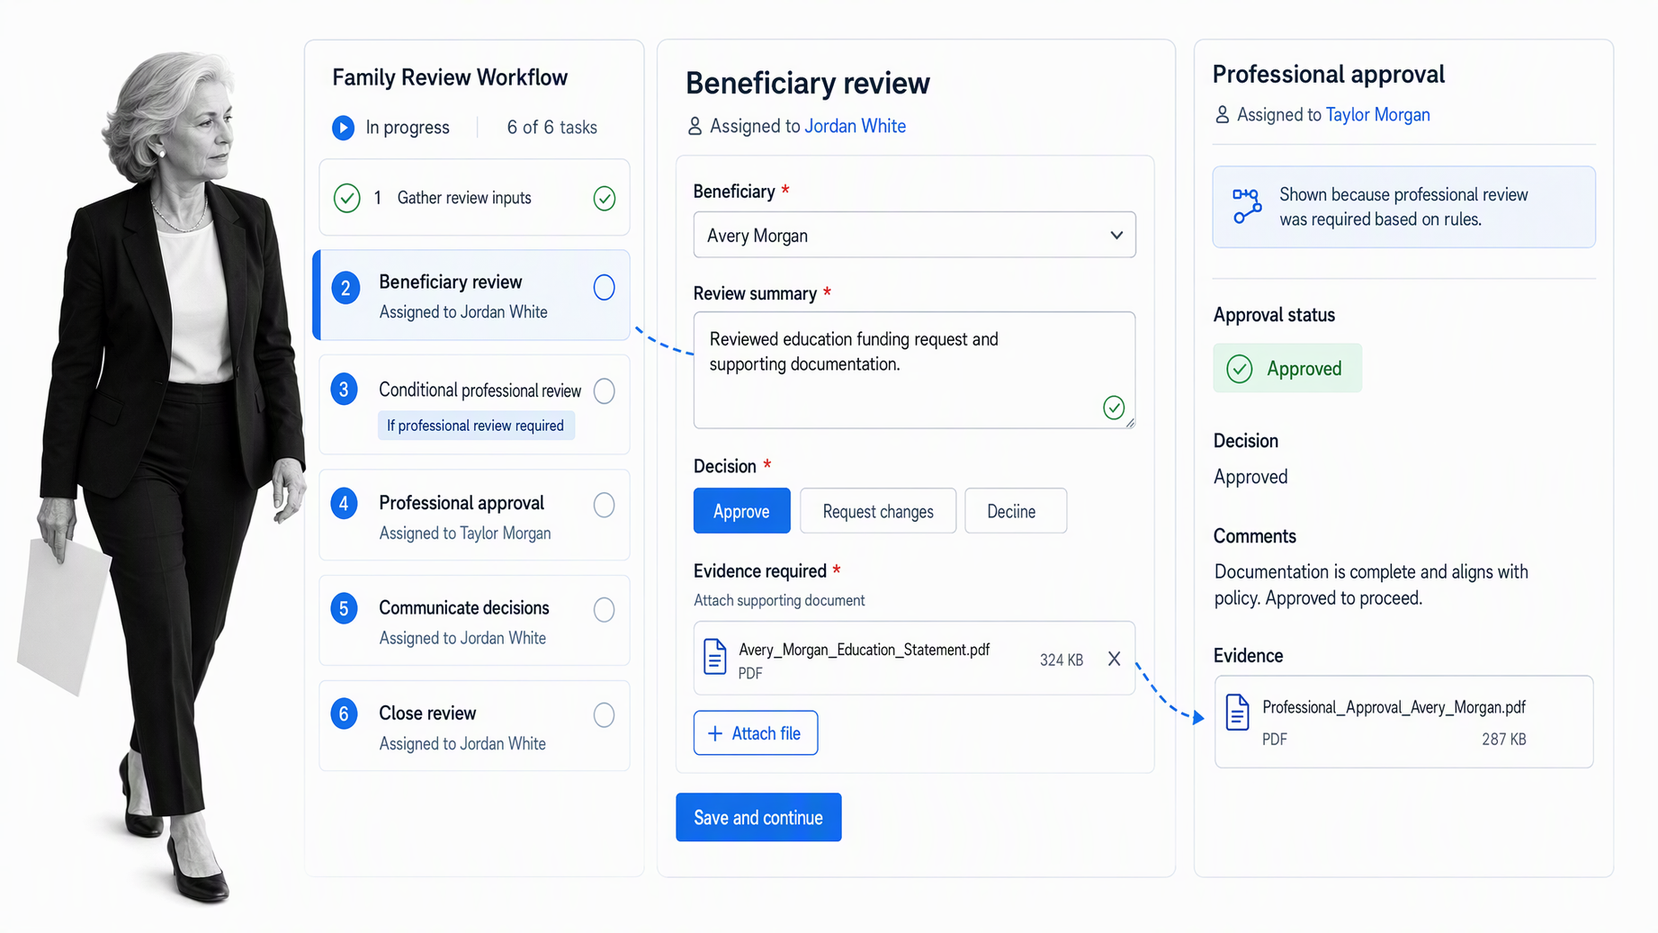Click the step 2 number badge

[x=345, y=289]
